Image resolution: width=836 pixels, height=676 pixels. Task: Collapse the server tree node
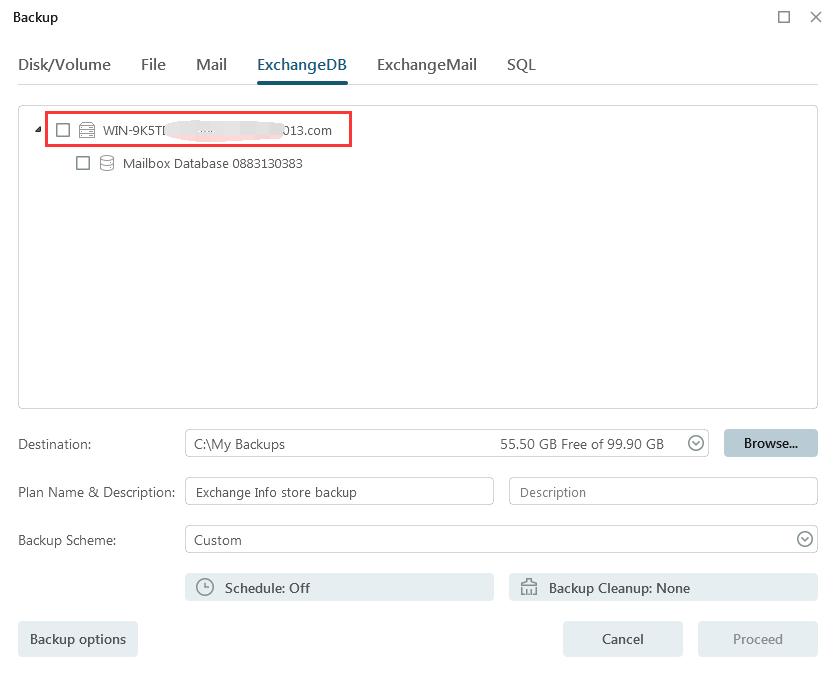[x=38, y=130]
